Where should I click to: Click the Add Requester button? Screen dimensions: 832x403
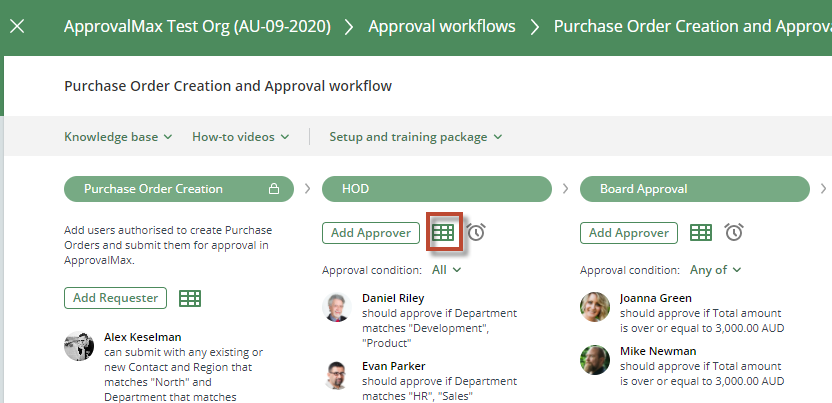115,298
